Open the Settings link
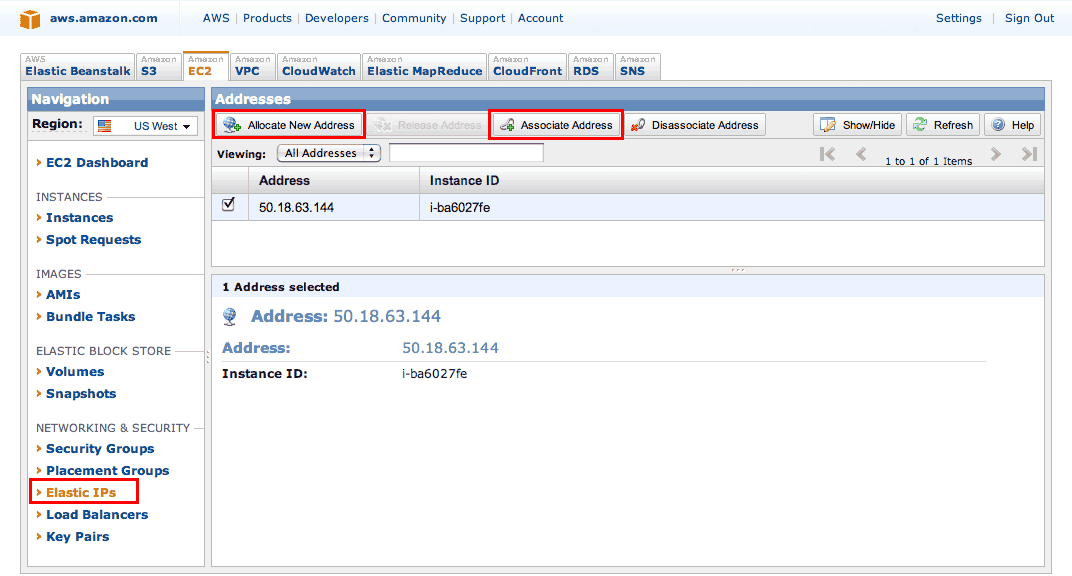This screenshot has height=576, width=1072. coord(959,18)
